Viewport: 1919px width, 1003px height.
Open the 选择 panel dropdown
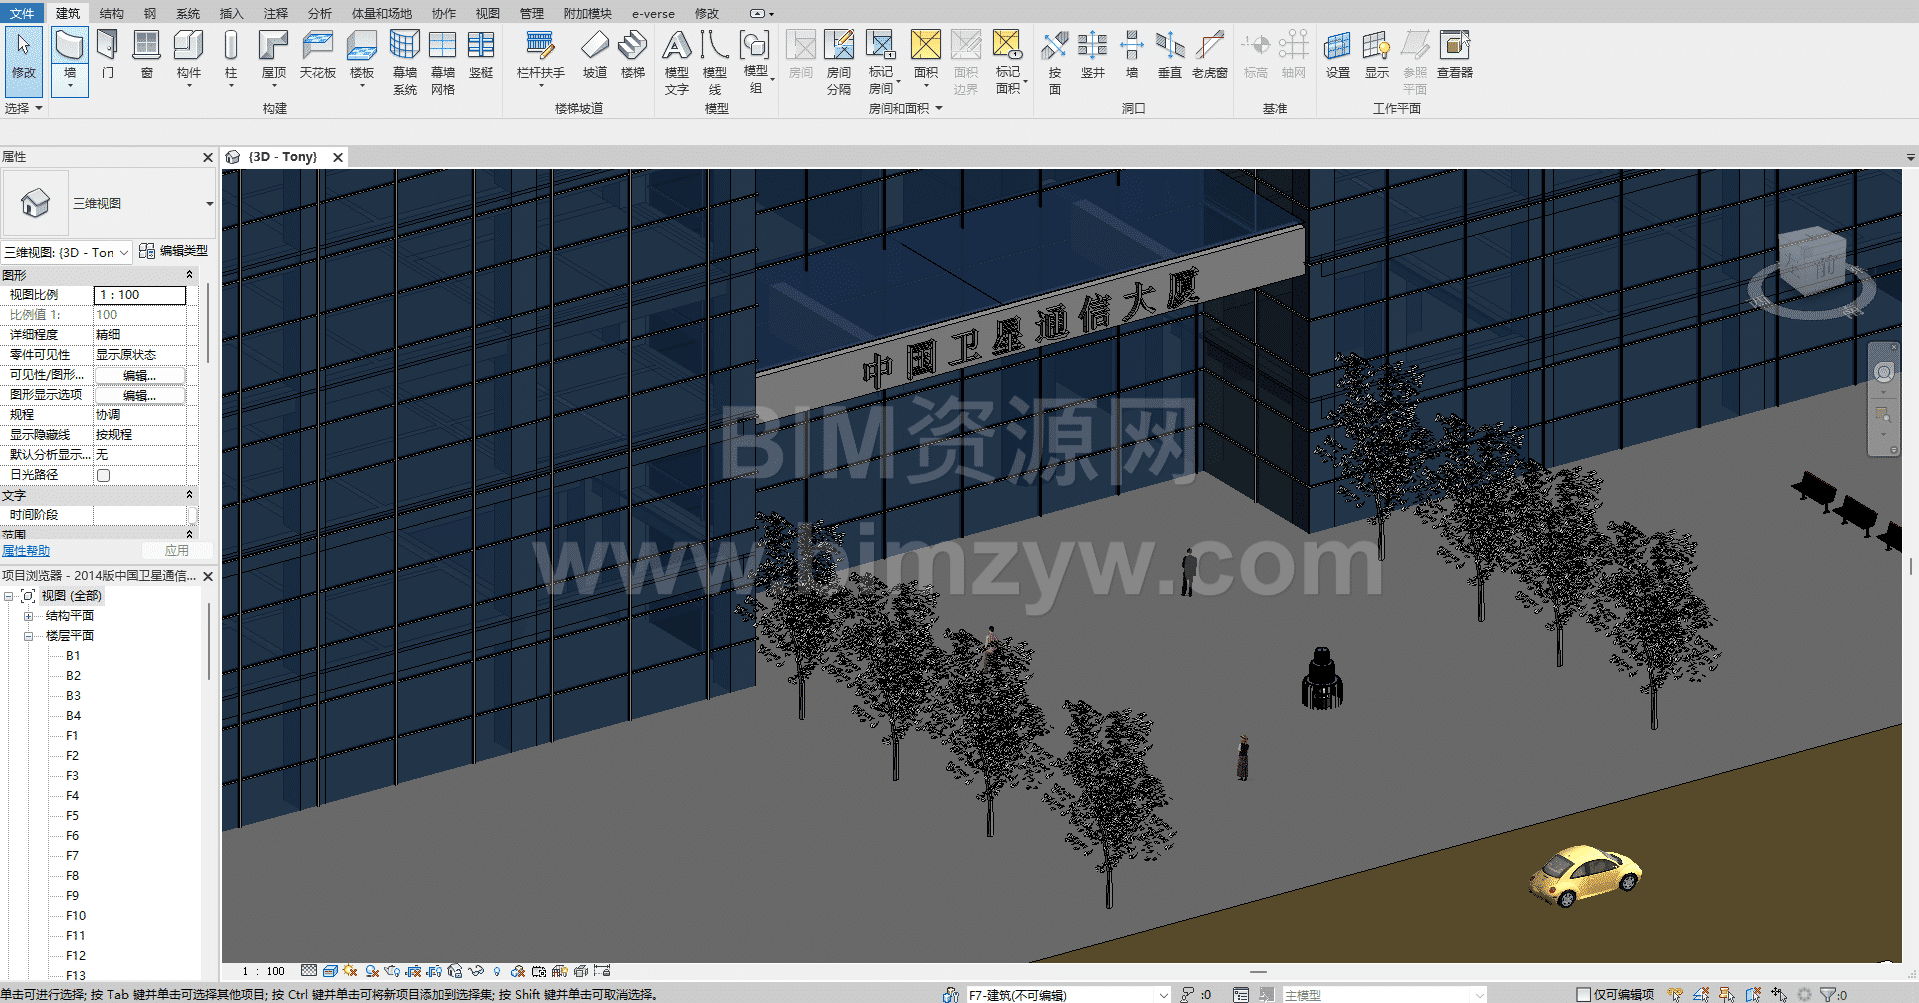(22, 108)
